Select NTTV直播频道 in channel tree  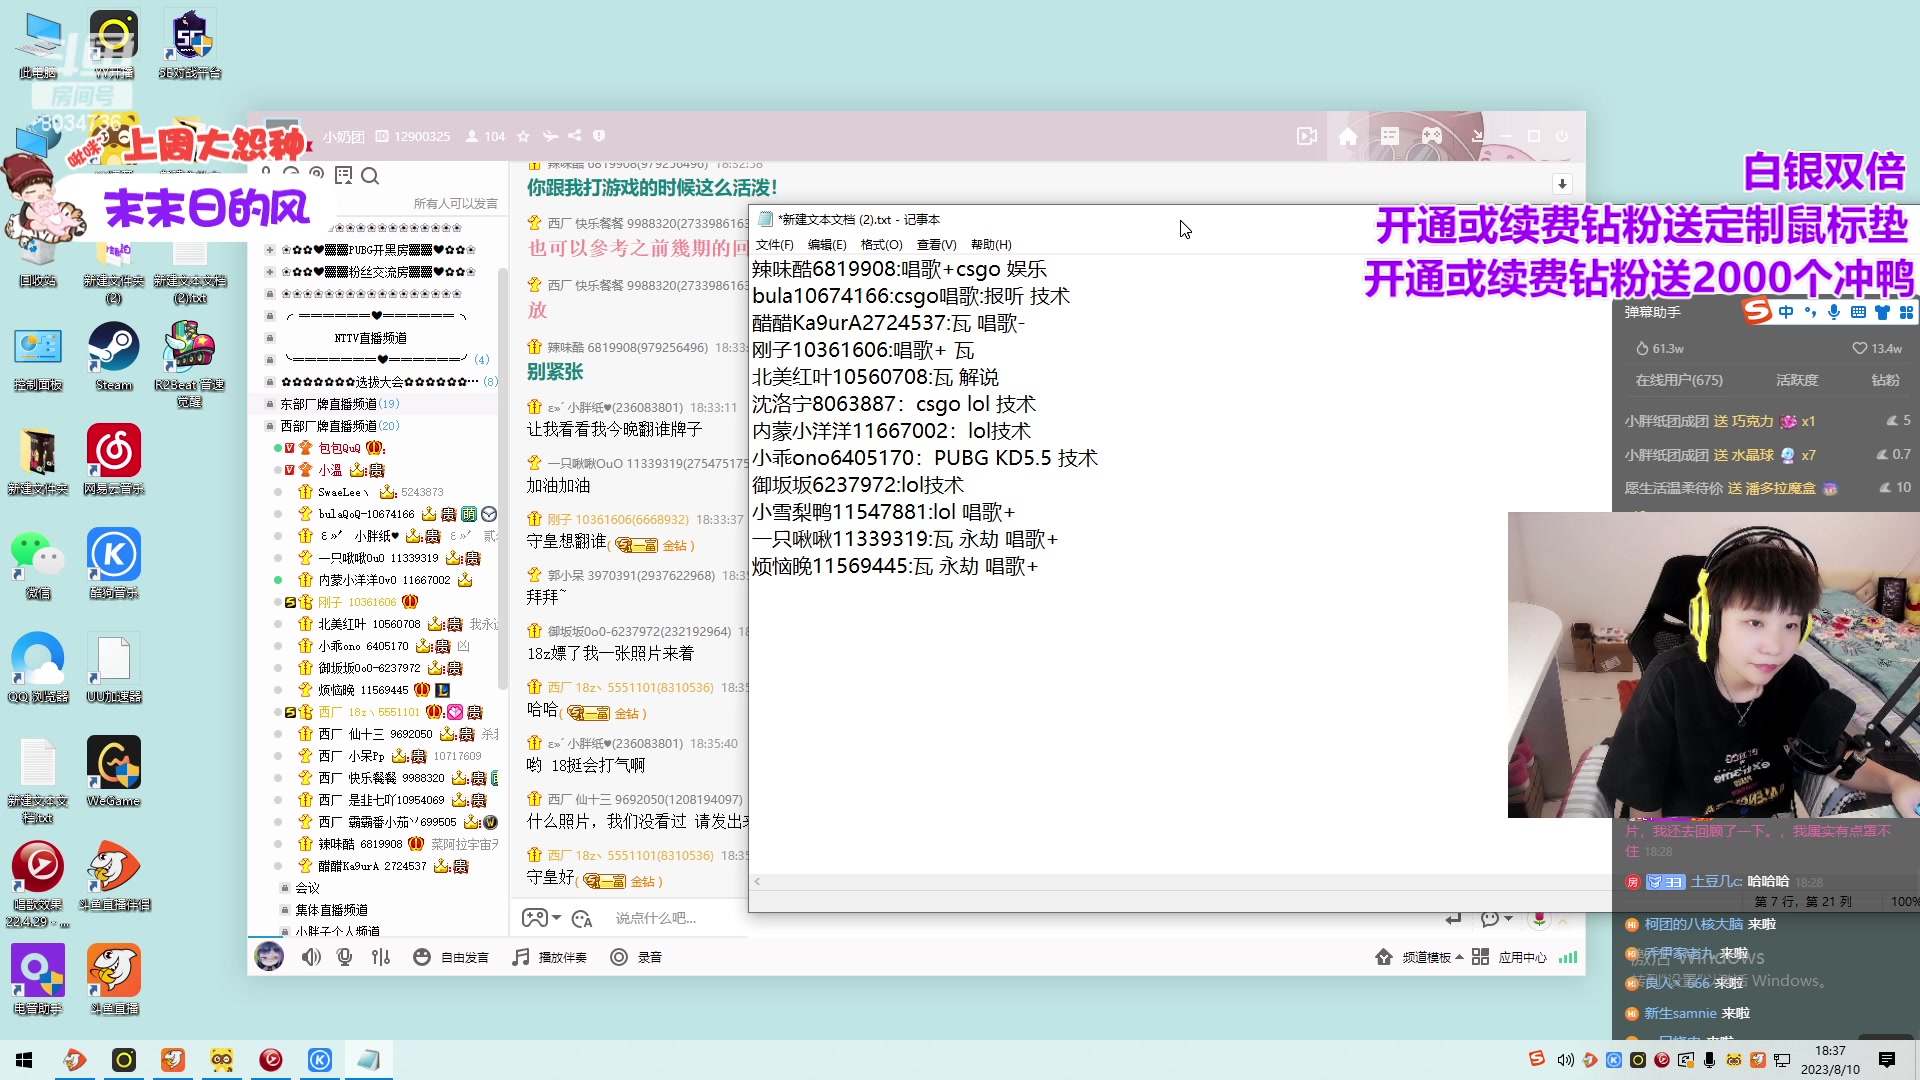coord(371,338)
